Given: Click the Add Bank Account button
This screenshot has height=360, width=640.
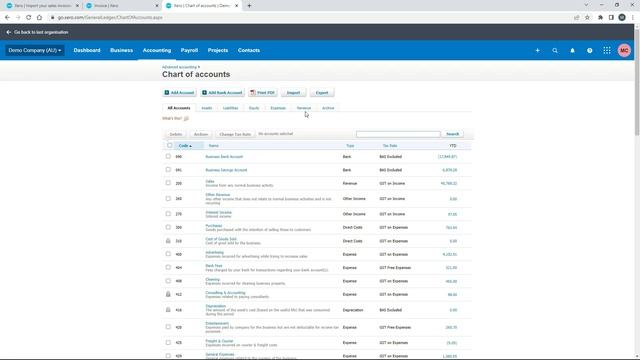Looking at the screenshot, I should [222, 93].
